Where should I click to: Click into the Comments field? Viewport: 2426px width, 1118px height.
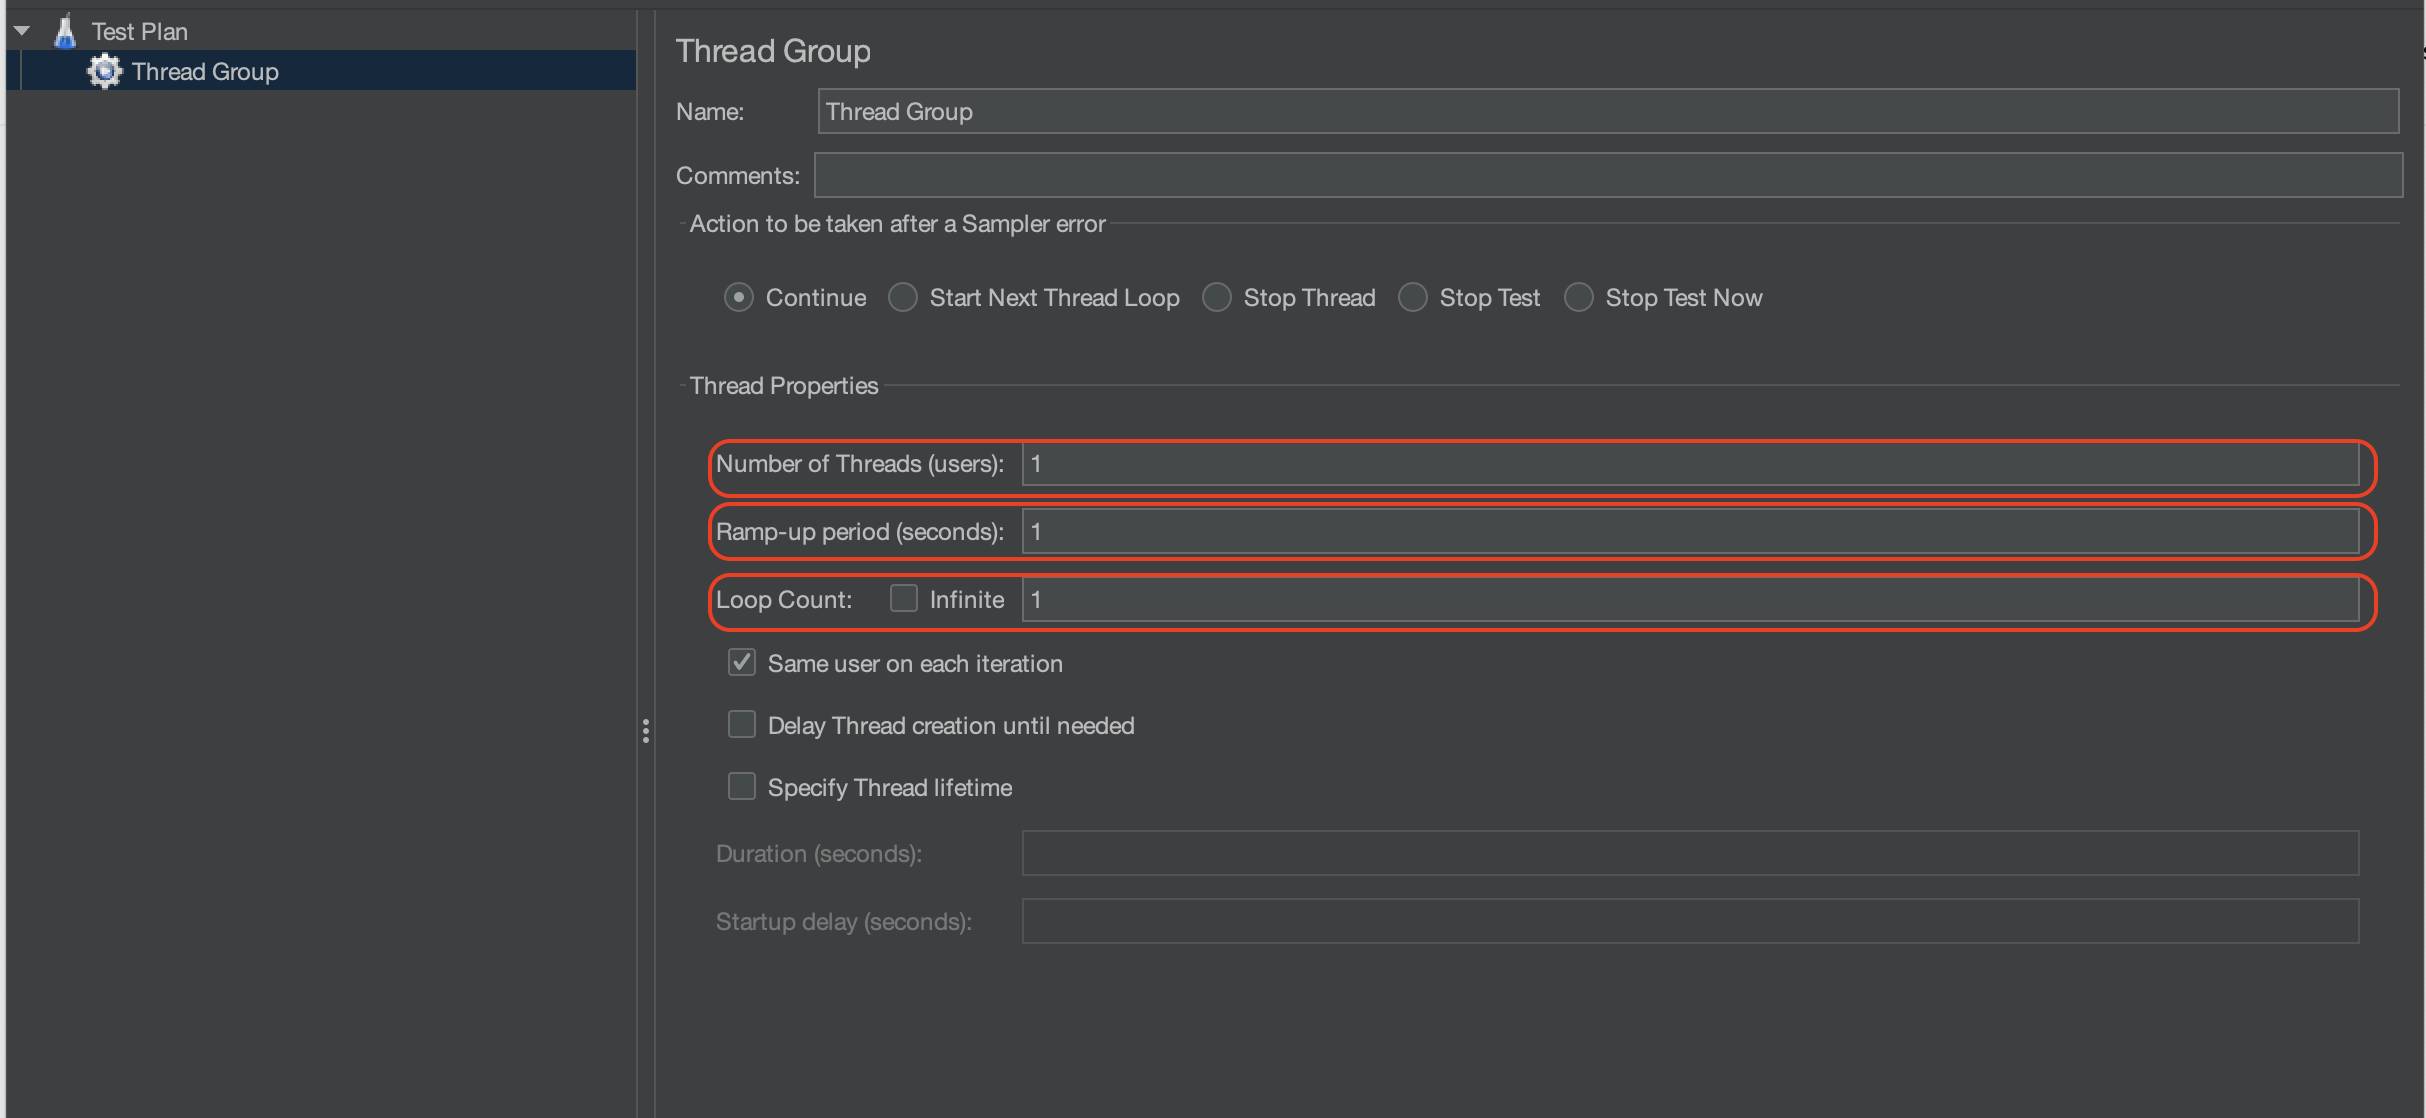point(1607,175)
